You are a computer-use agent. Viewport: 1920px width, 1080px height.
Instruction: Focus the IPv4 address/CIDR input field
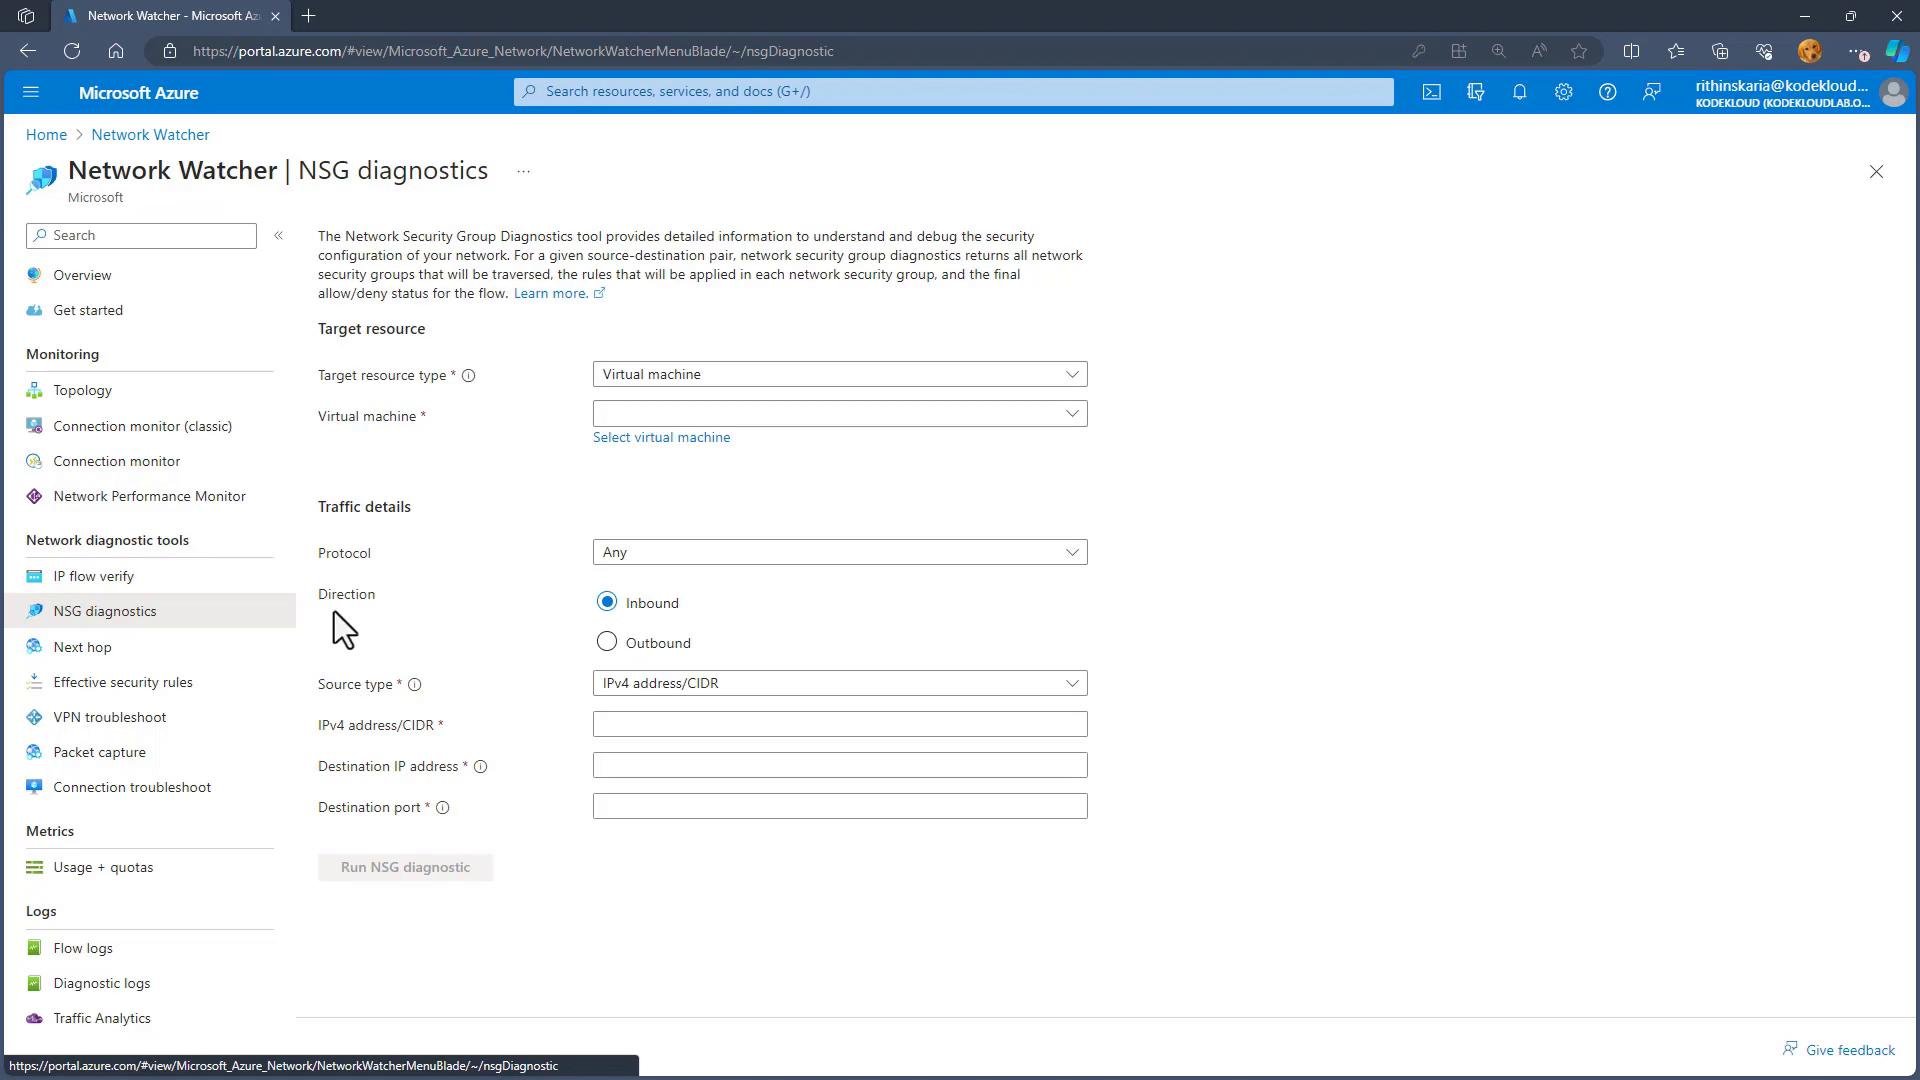point(840,724)
